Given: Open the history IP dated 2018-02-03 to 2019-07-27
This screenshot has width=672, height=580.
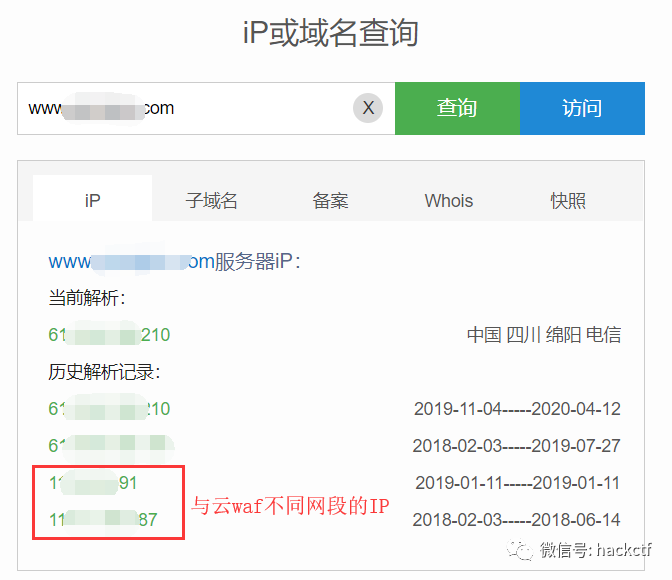Looking at the screenshot, I should coord(111,445).
